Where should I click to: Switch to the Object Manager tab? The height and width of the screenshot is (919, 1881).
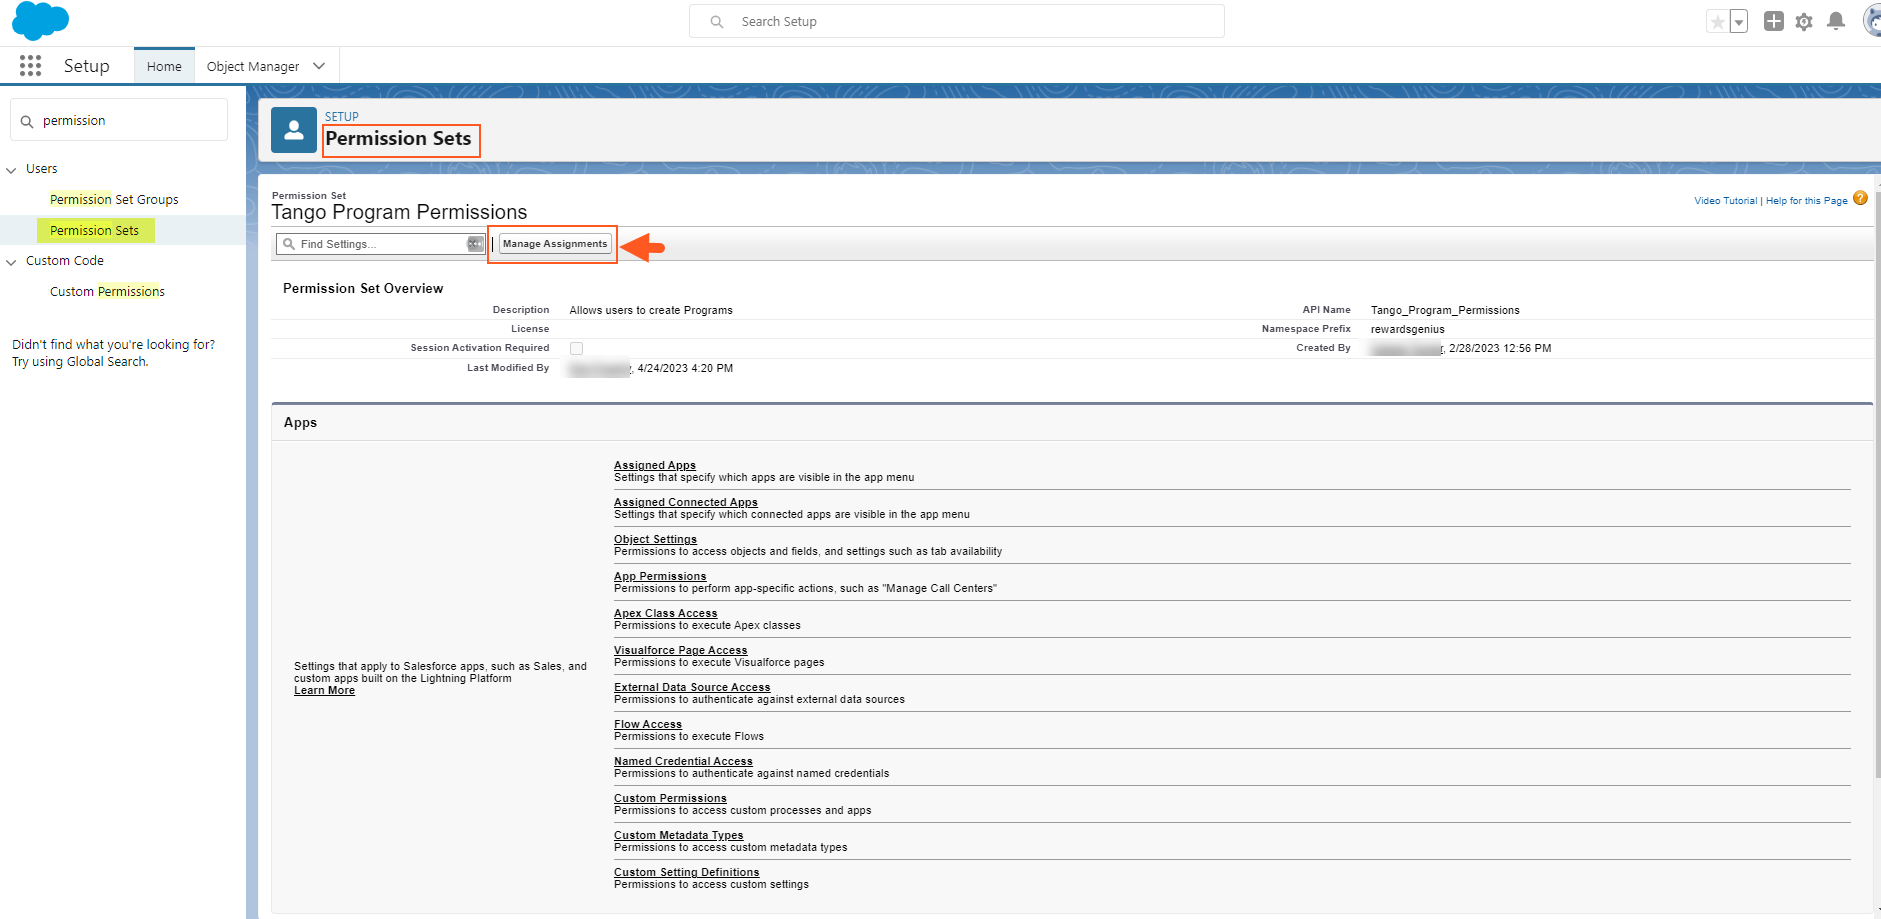(253, 65)
